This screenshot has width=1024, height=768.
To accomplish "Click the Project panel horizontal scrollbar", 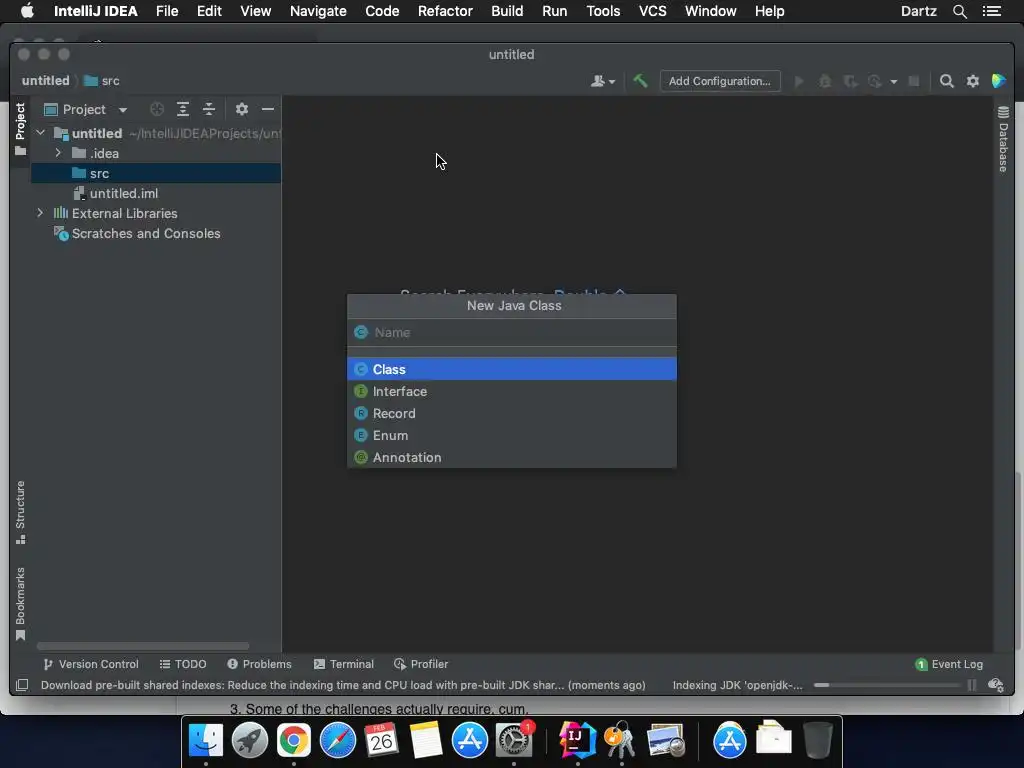I will point(143,646).
